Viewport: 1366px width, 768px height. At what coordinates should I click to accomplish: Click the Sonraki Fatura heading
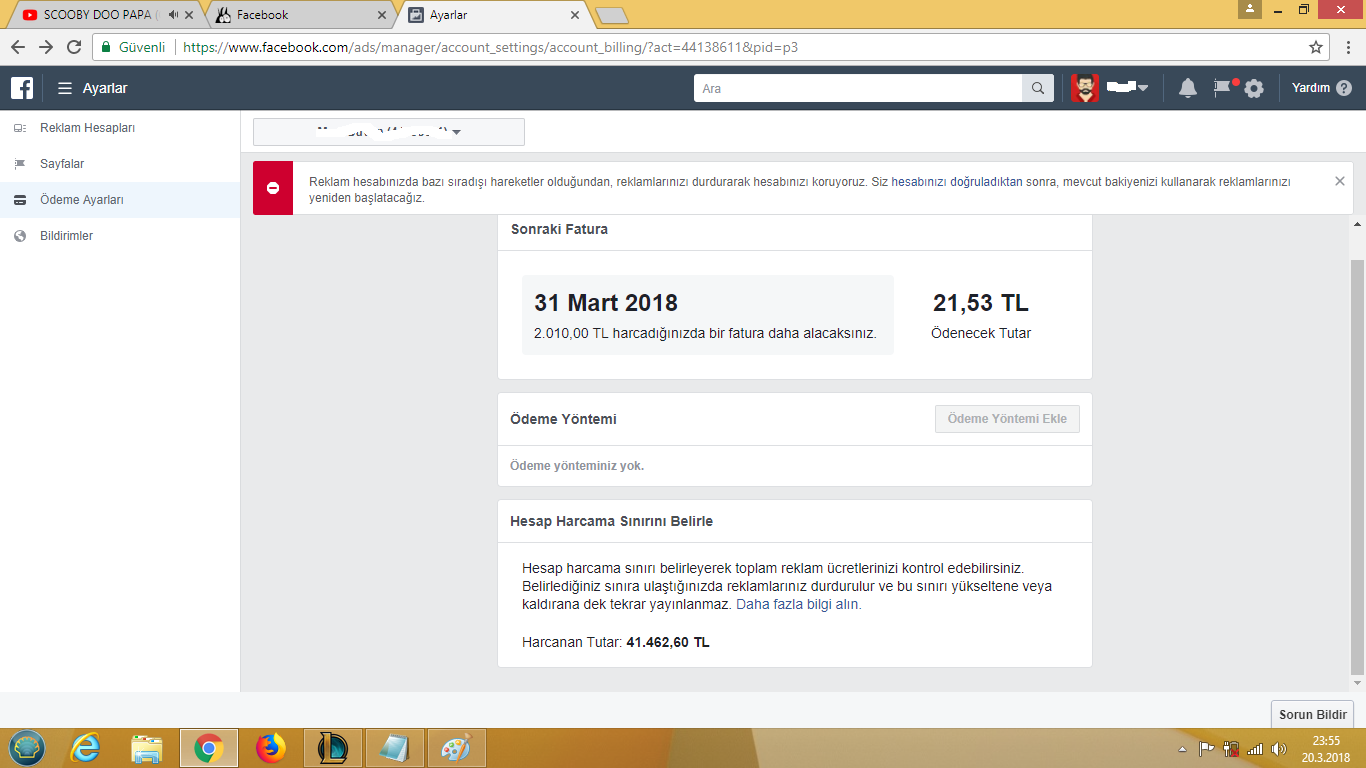(x=559, y=229)
